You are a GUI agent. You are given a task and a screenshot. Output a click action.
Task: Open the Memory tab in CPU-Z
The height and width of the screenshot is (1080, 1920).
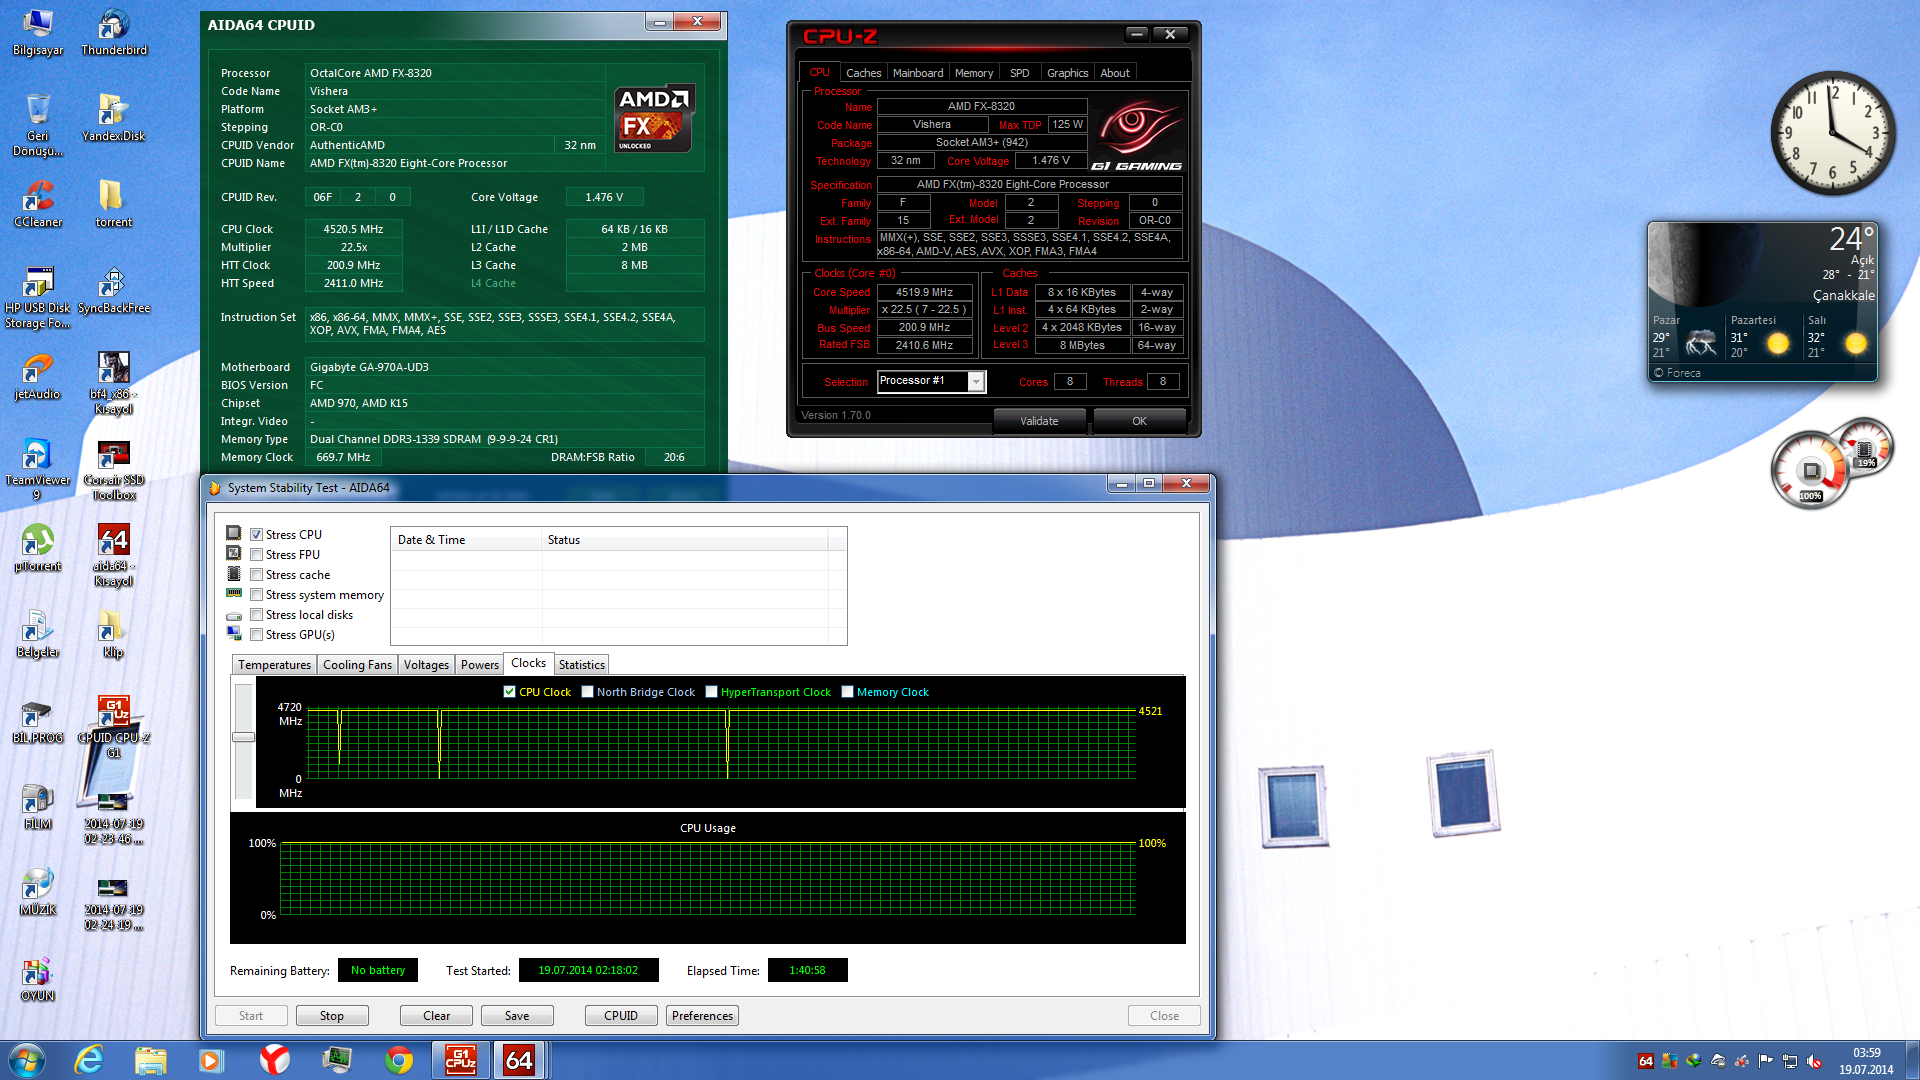pyautogui.click(x=974, y=73)
